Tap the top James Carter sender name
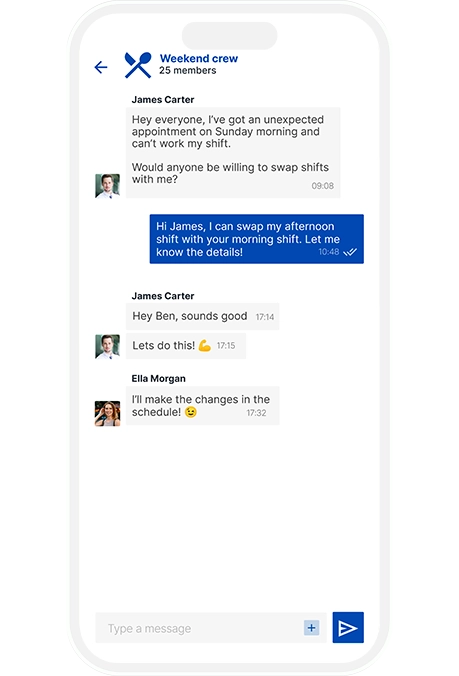Screen dimensions: 459x676 pyautogui.click(x=163, y=100)
